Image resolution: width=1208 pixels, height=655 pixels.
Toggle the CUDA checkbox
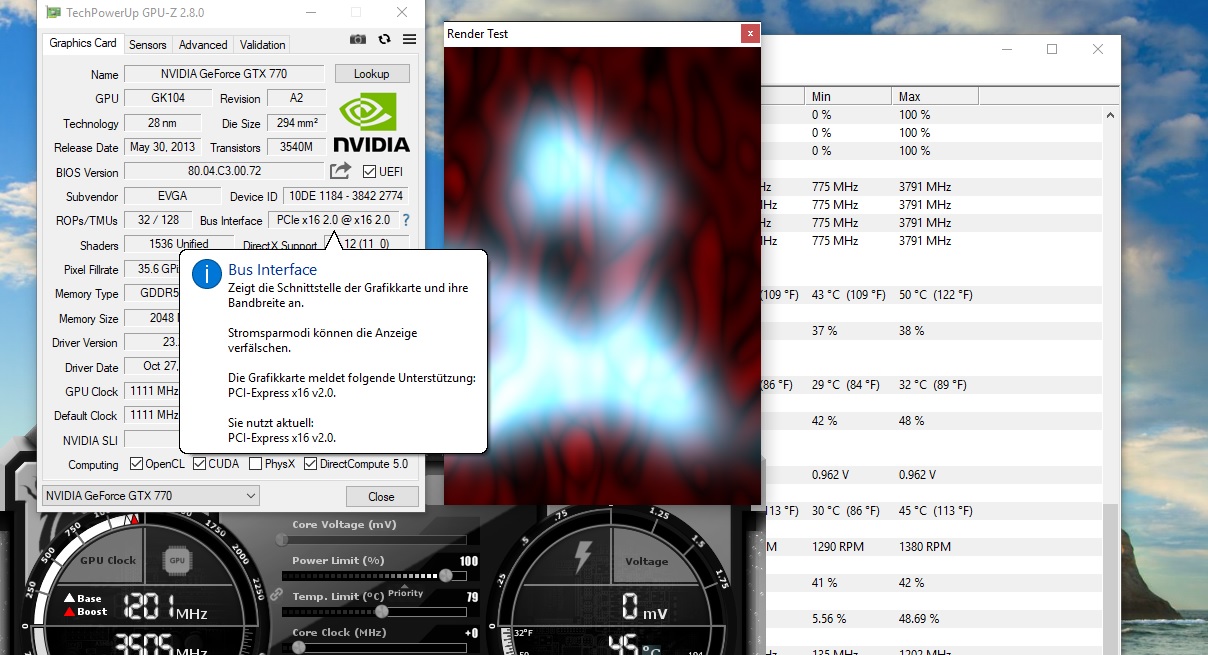(199, 464)
